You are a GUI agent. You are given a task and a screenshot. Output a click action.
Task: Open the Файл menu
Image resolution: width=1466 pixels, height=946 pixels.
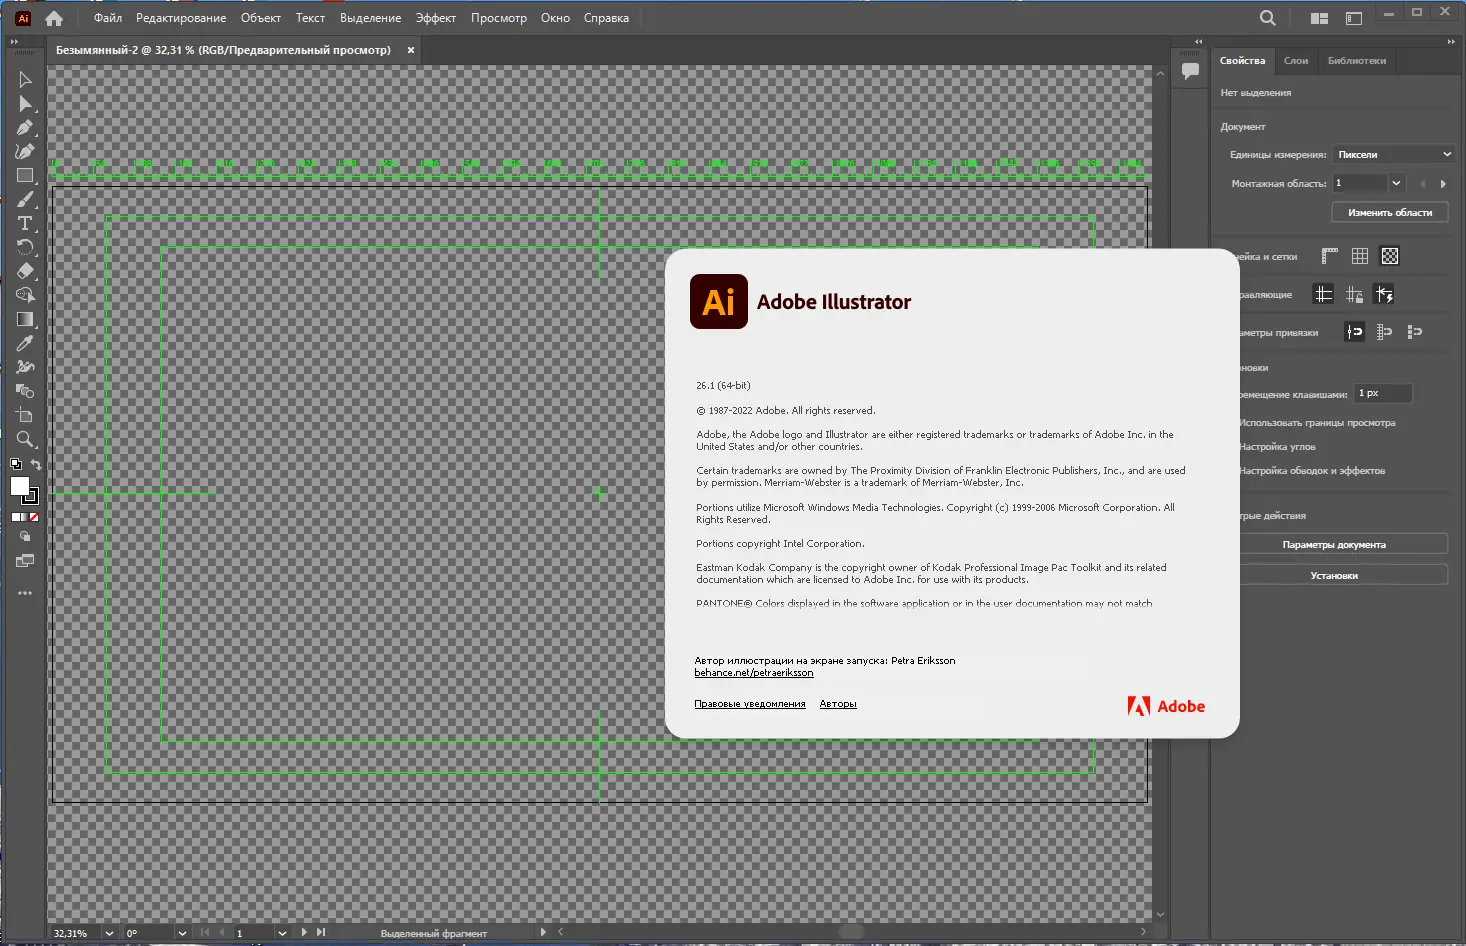108,18
